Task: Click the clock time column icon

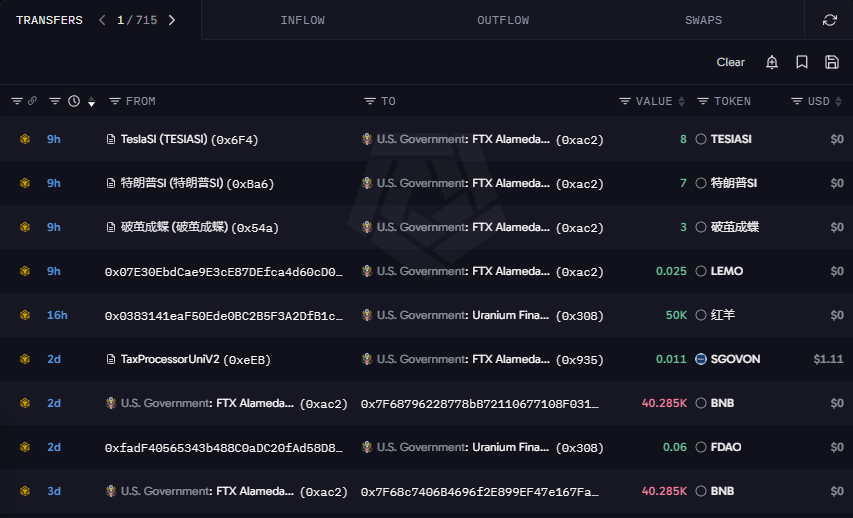Action: tap(74, 101)
